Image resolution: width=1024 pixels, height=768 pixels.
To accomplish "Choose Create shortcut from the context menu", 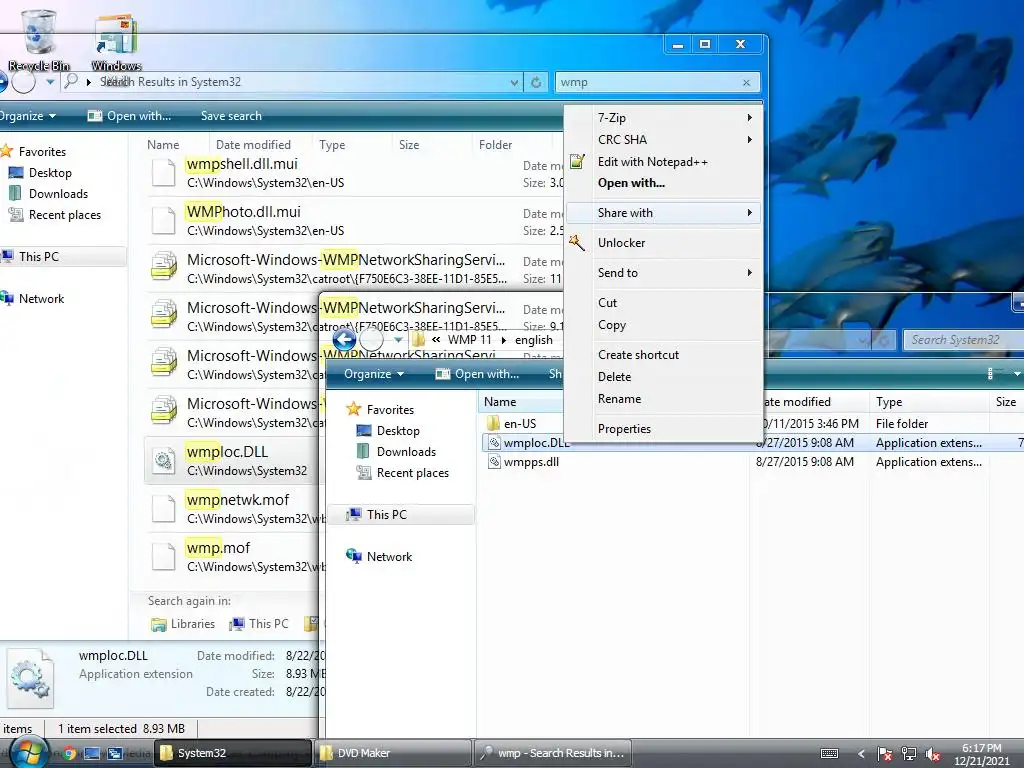I will coord(664,355).
